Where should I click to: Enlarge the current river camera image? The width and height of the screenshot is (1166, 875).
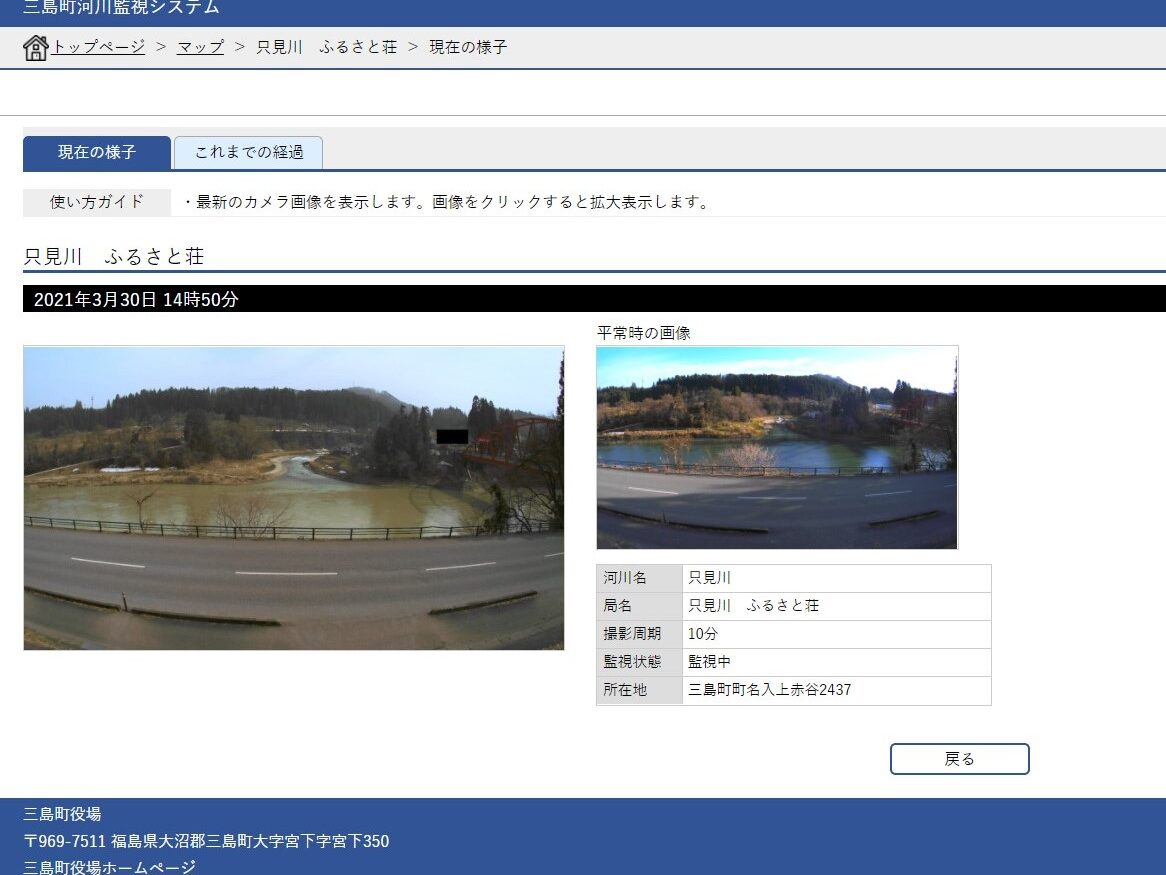tap(293, 498)
